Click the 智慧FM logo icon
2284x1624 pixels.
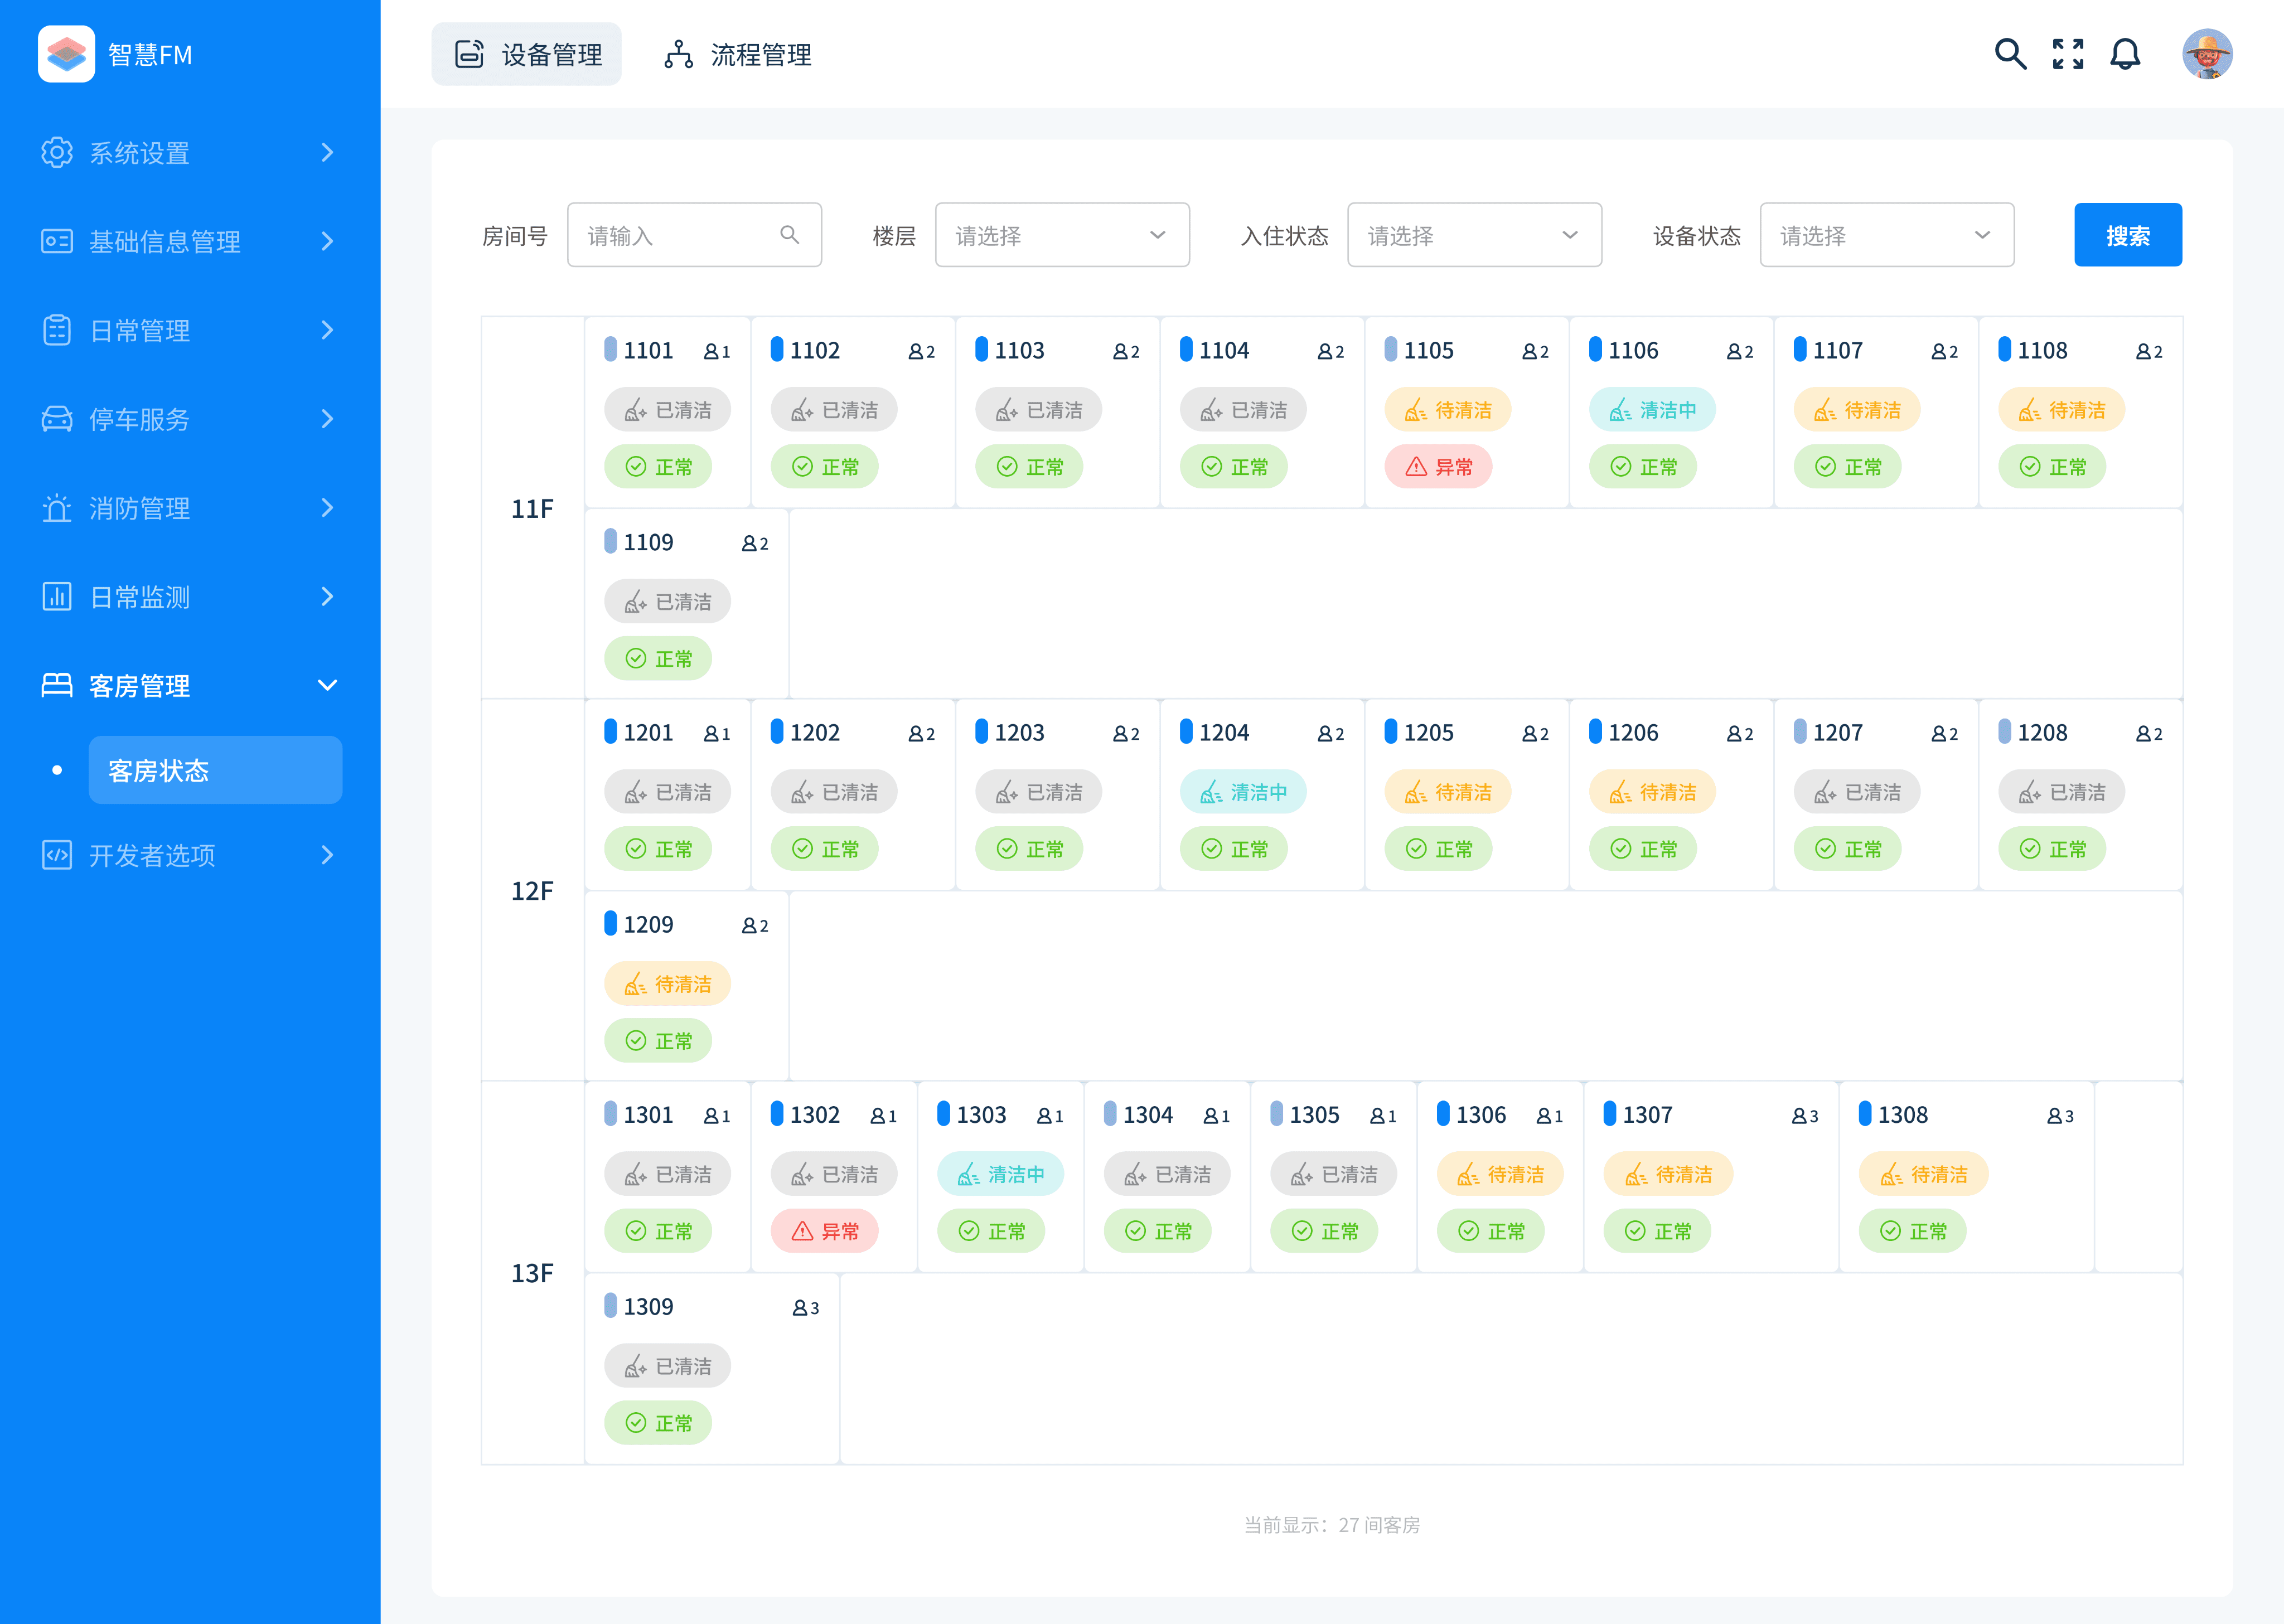[x=66, y=54]
